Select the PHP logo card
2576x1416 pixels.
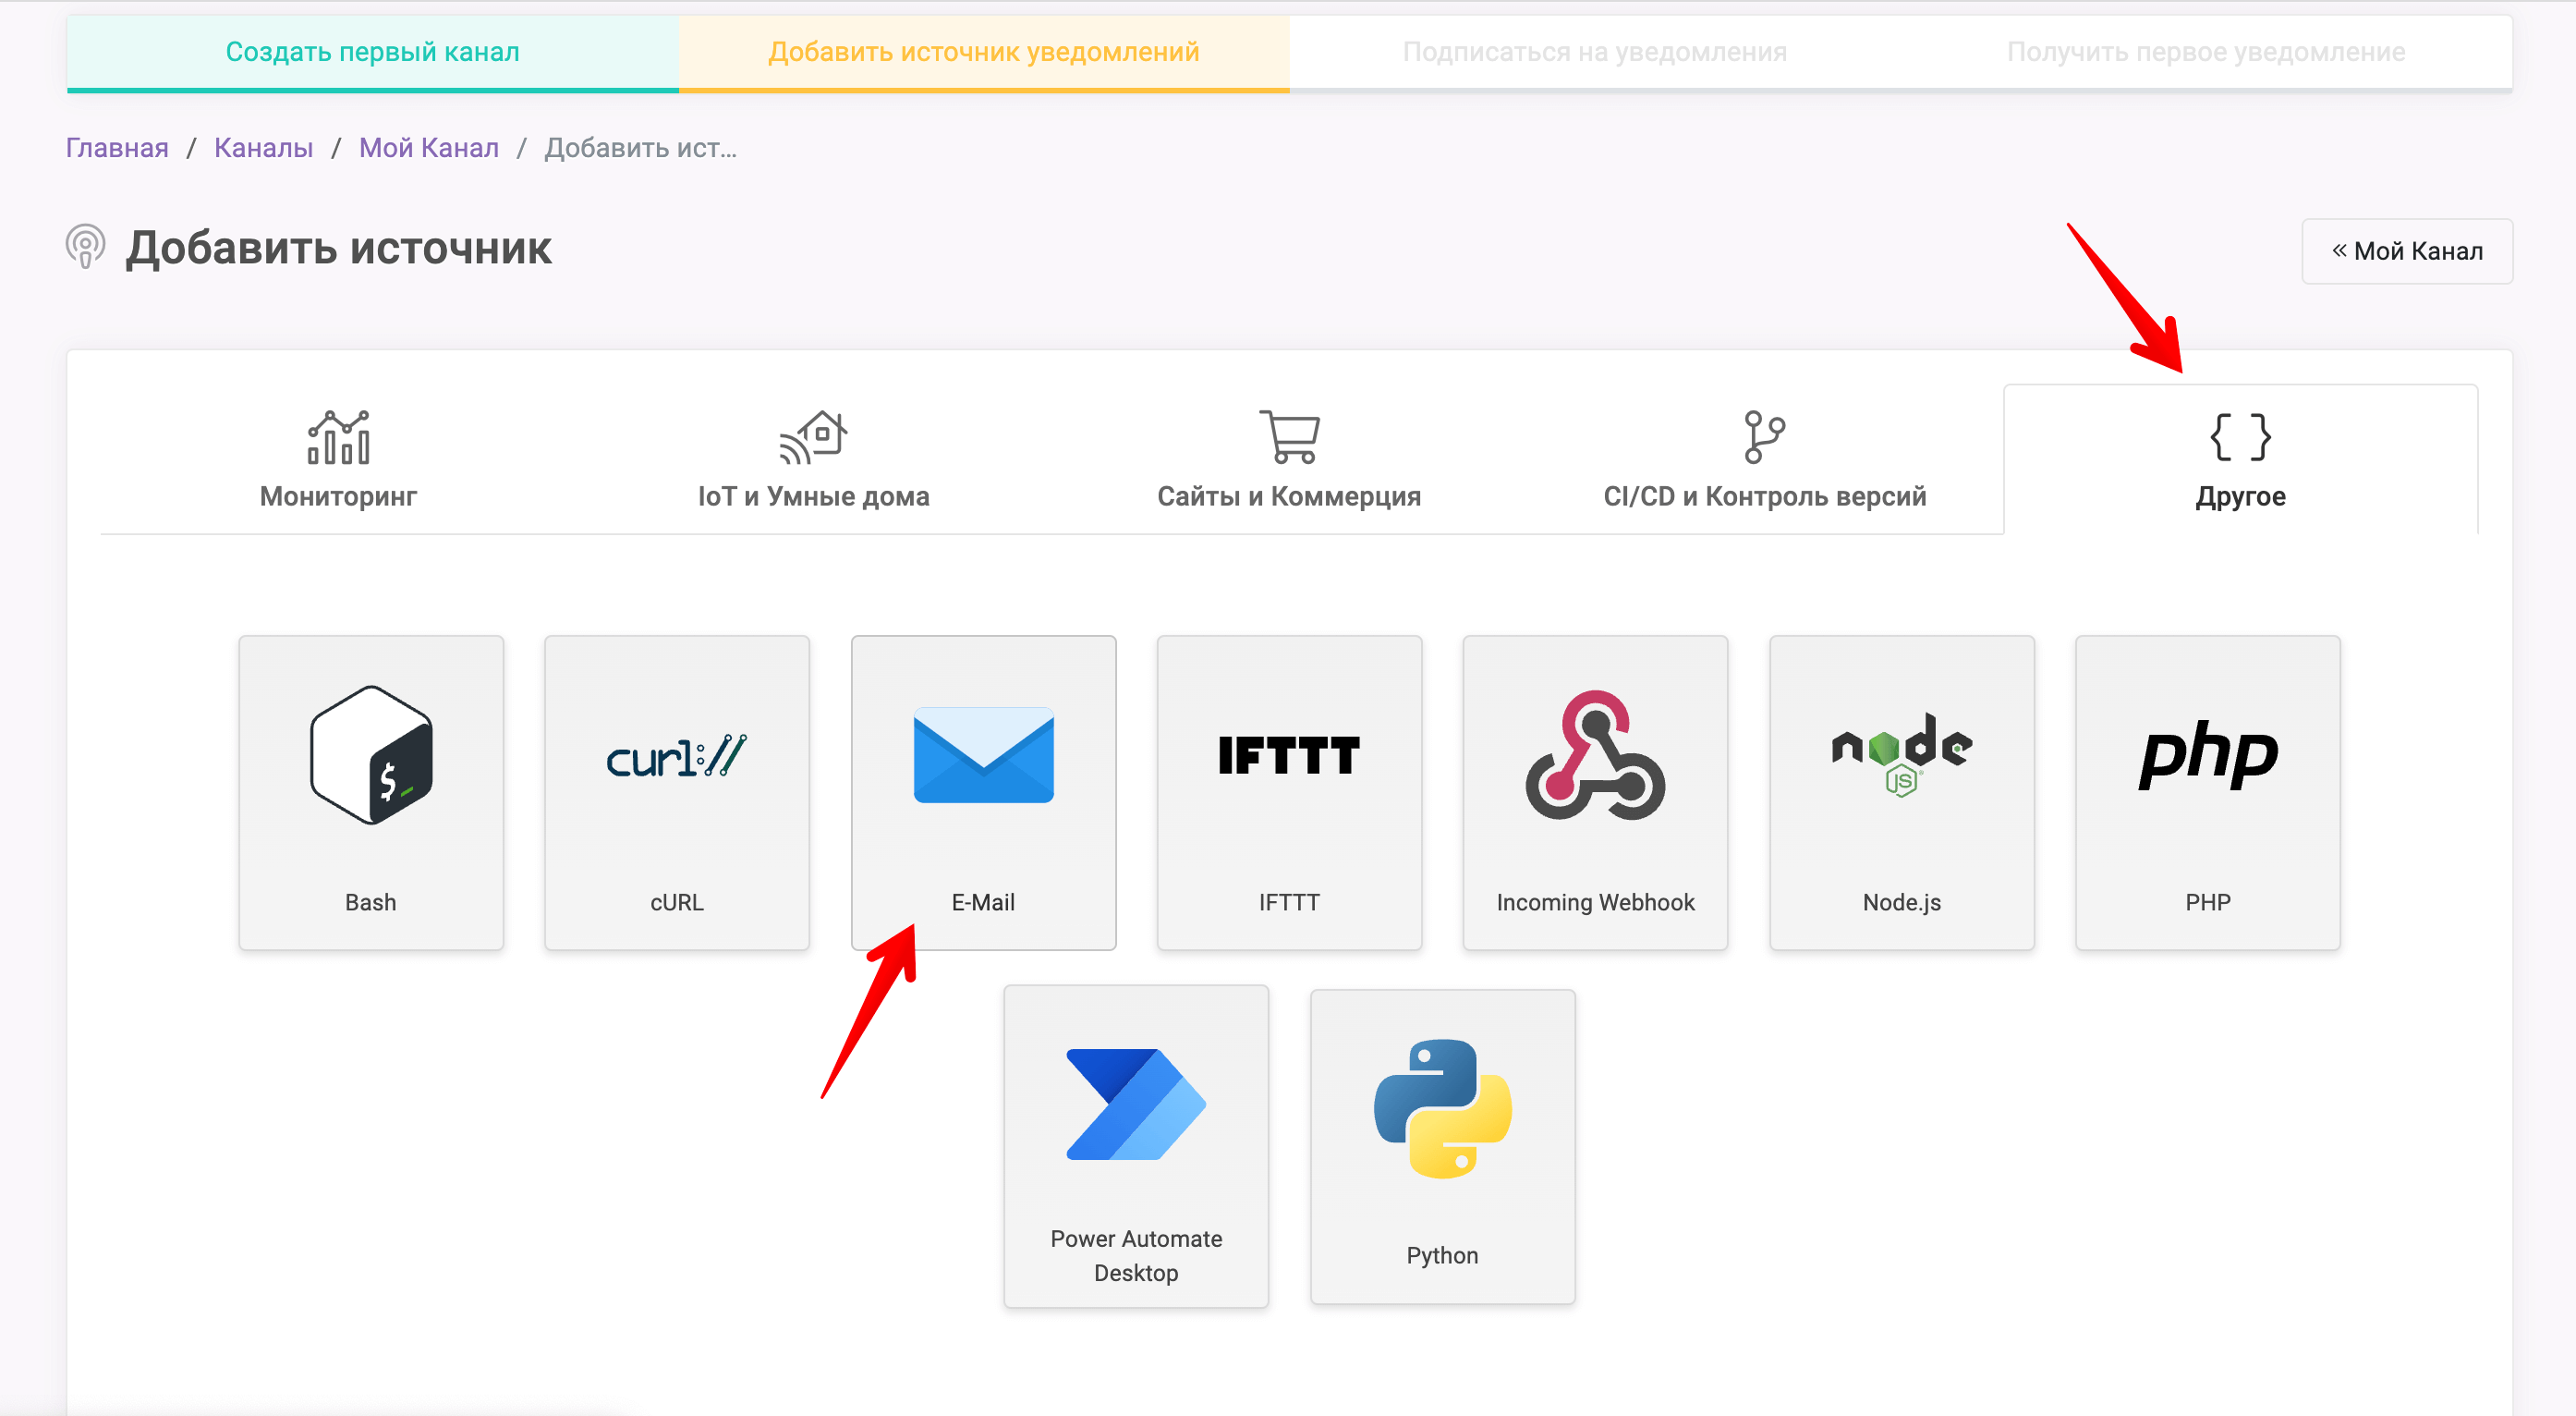click(x=2207, y=755)
